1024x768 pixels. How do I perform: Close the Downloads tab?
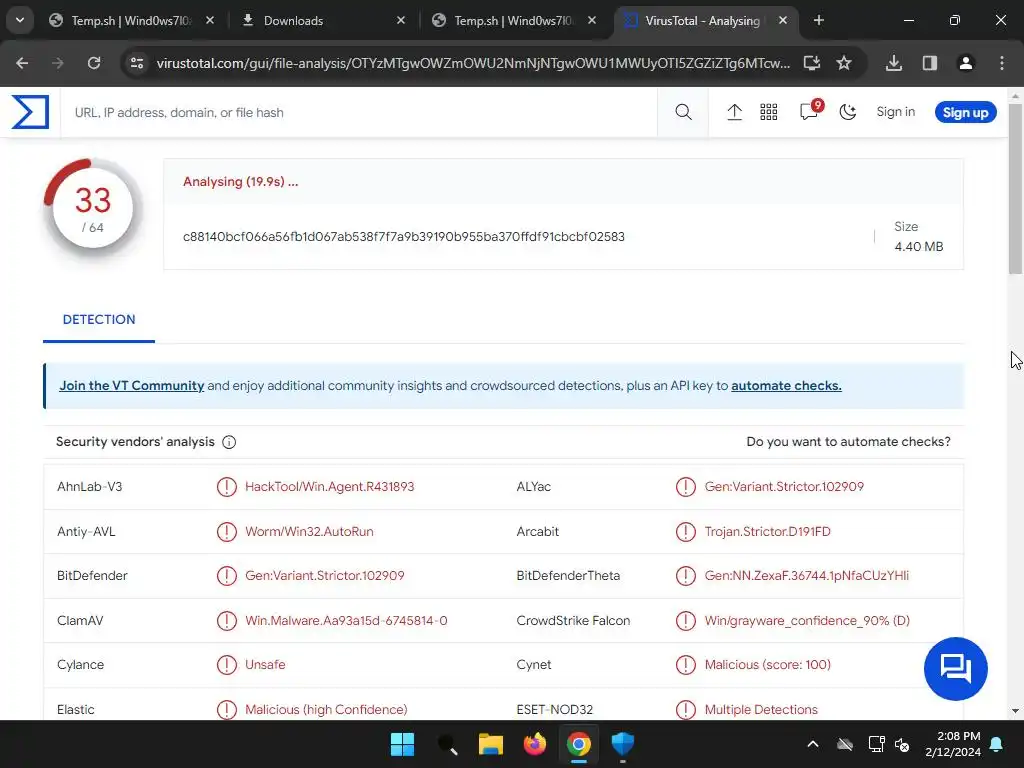tap(401, 21)
